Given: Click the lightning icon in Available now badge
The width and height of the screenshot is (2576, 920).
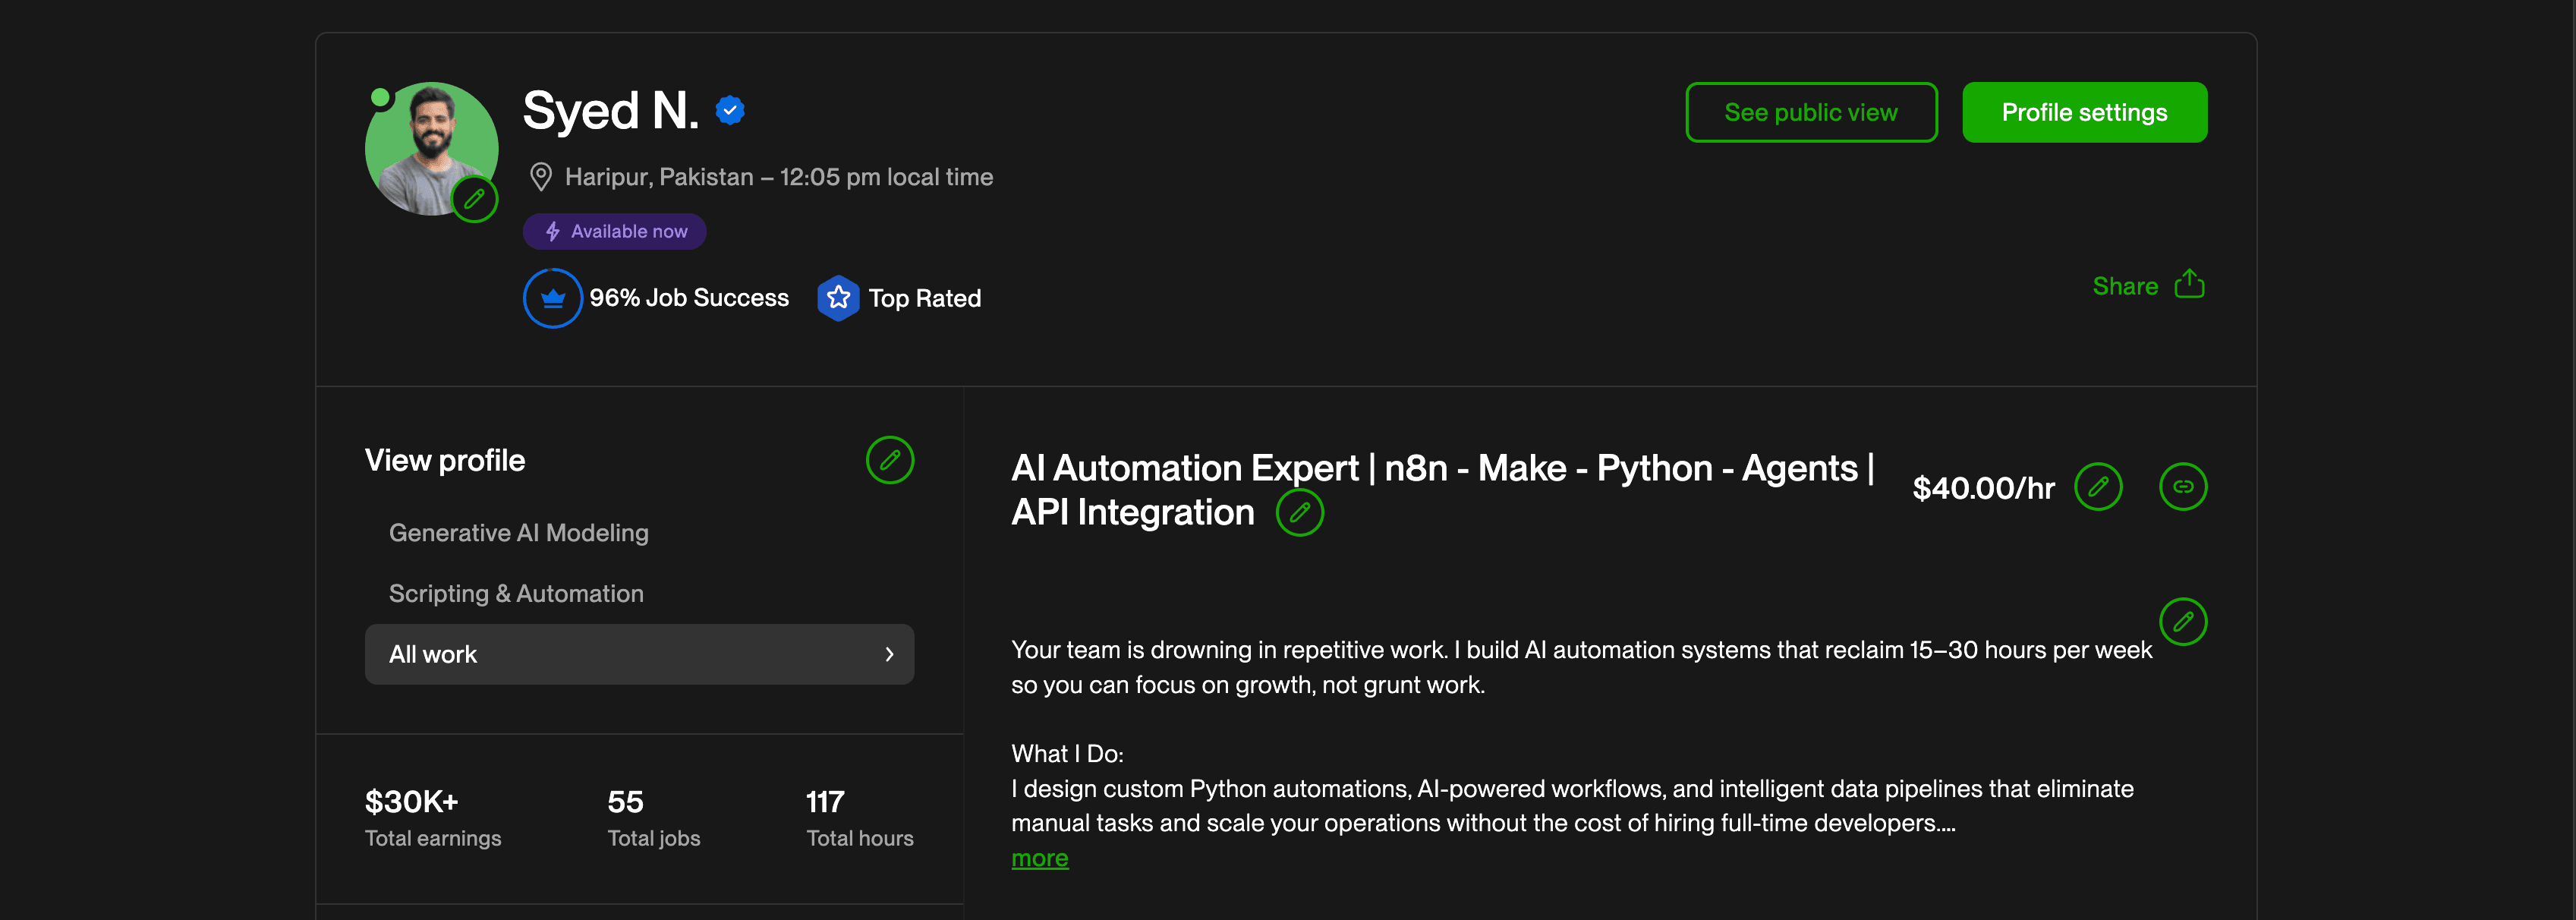Looking at the screenshot, I should [x=552, y=231].
